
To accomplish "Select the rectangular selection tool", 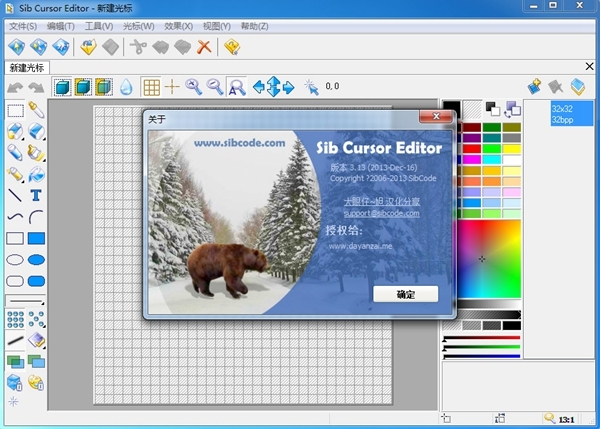I will [15, 111].
